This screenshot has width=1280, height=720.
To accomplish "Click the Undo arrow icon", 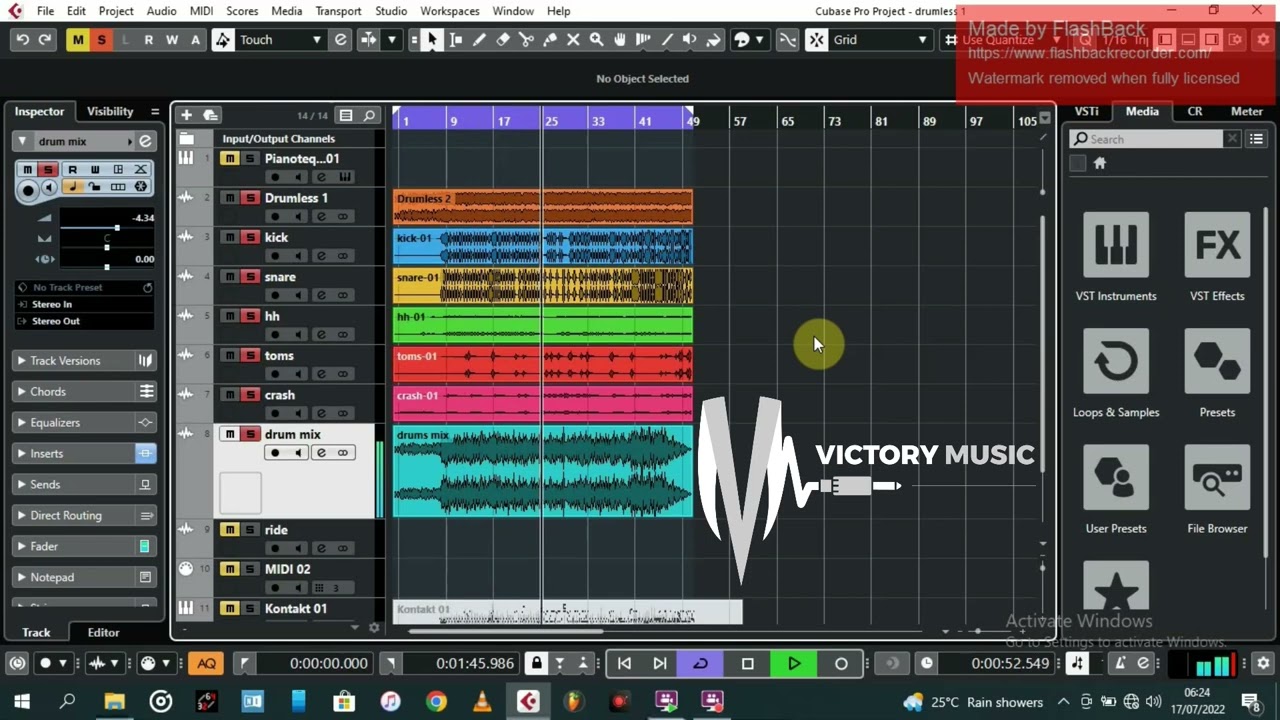I will (22, 40).
